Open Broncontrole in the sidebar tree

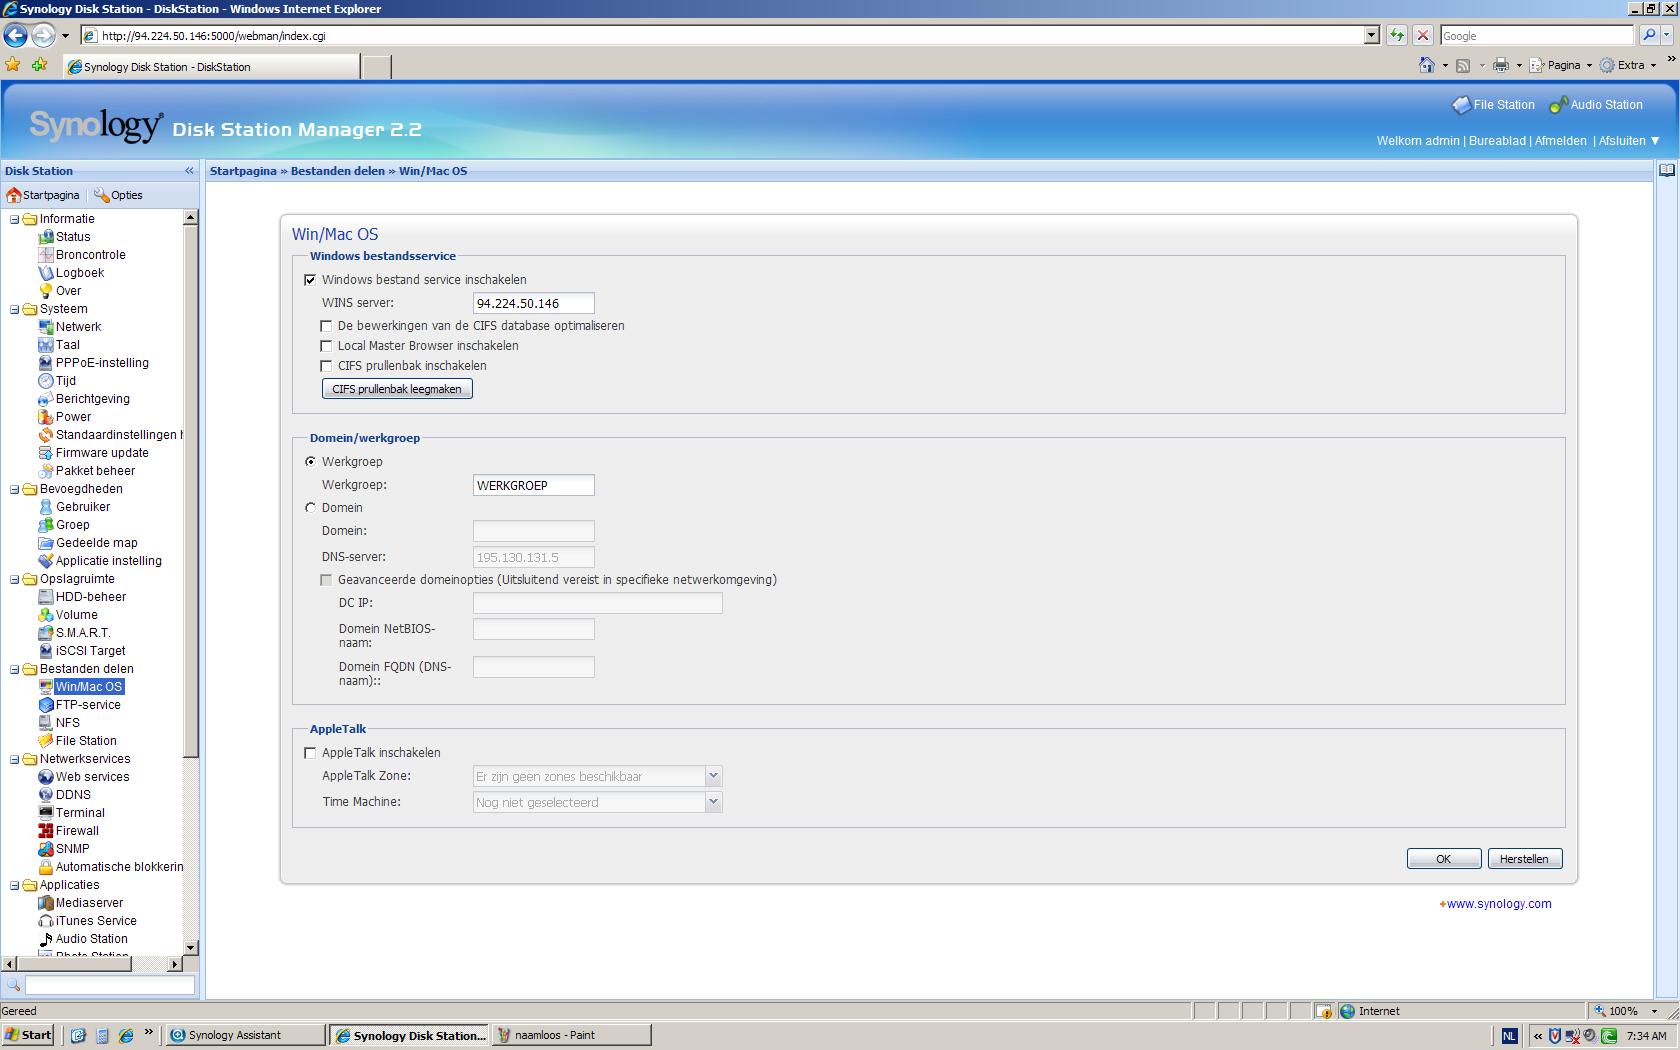tap(90, 255)
